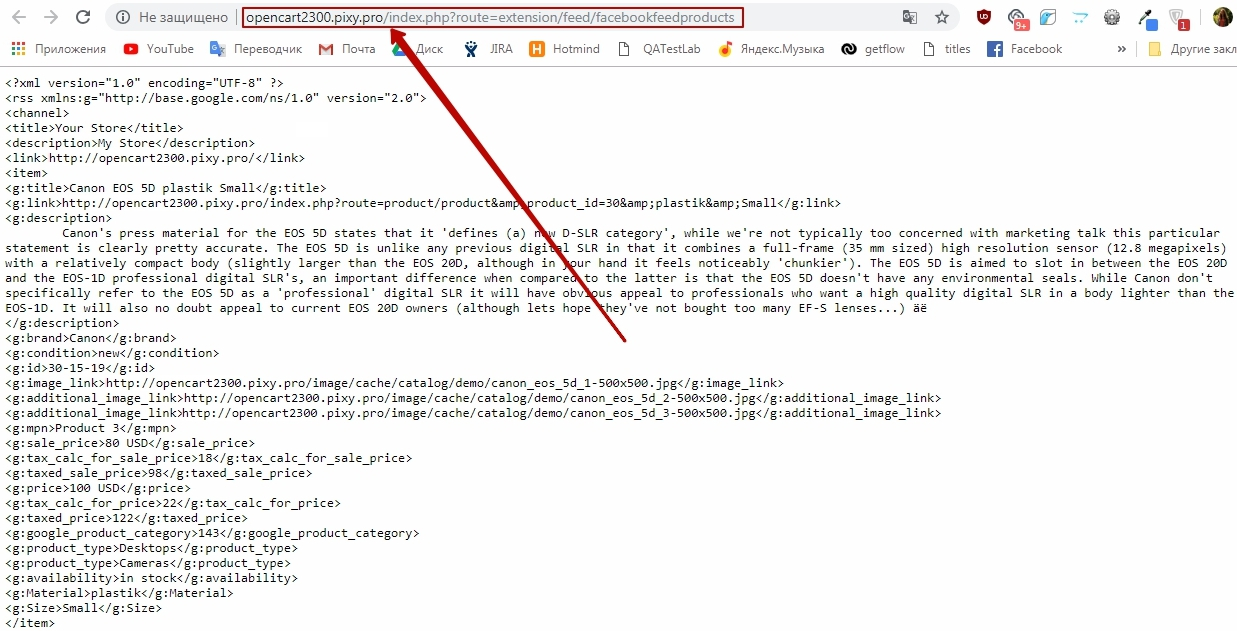Open the Приложения apps shortcut
The image size is (1237, 631).
(58, 49)
